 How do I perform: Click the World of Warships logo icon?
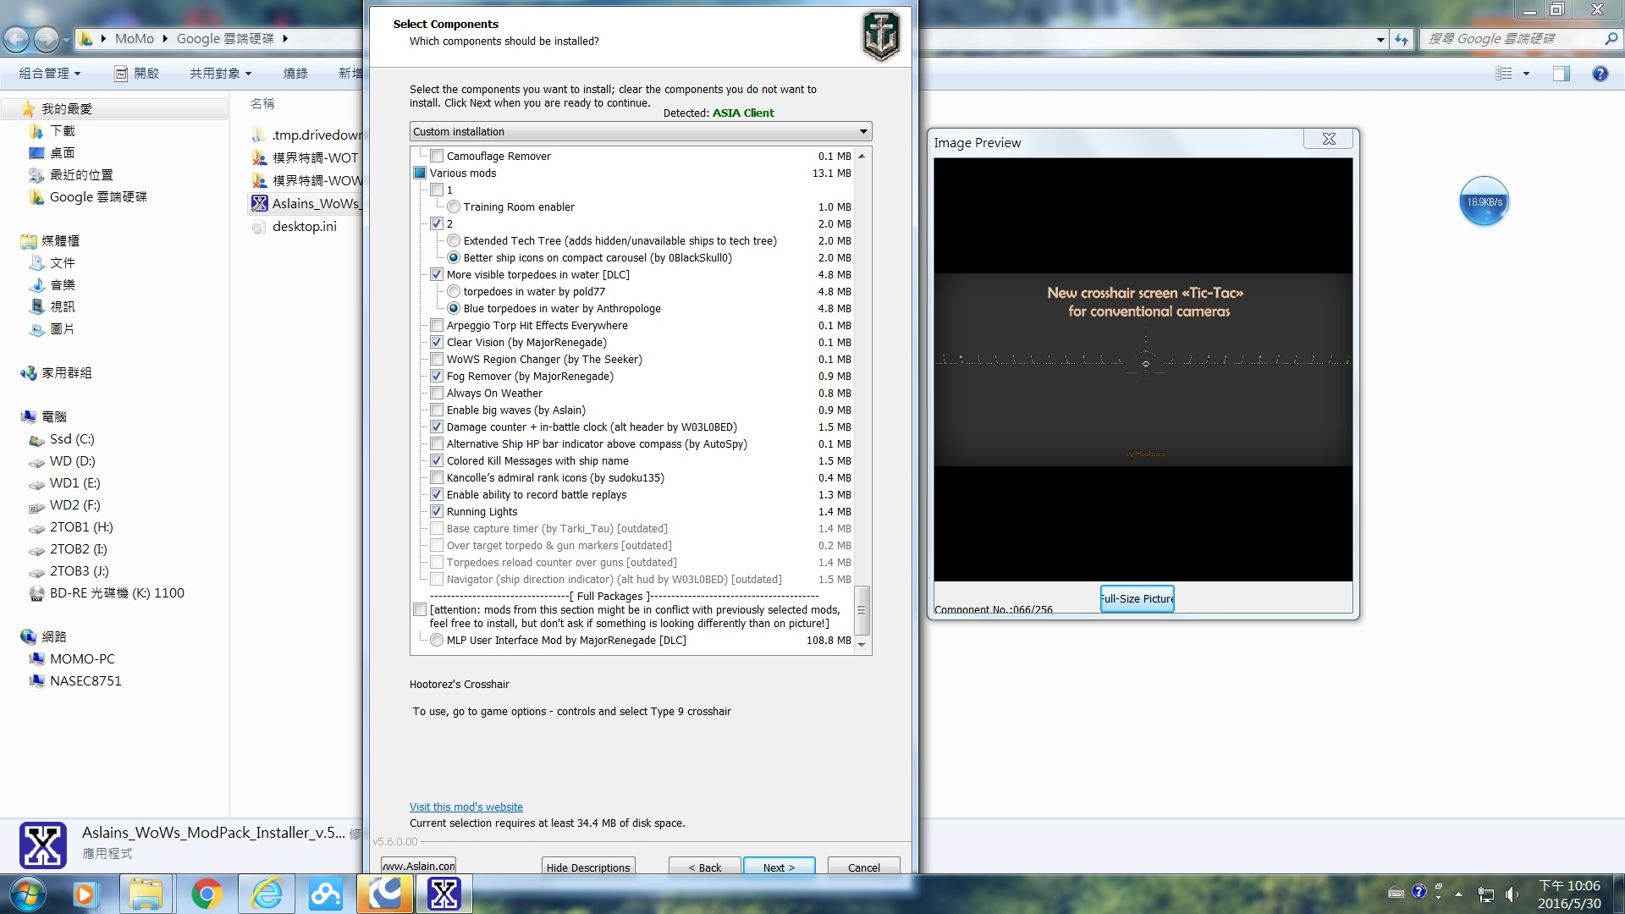tap(881, 35)
